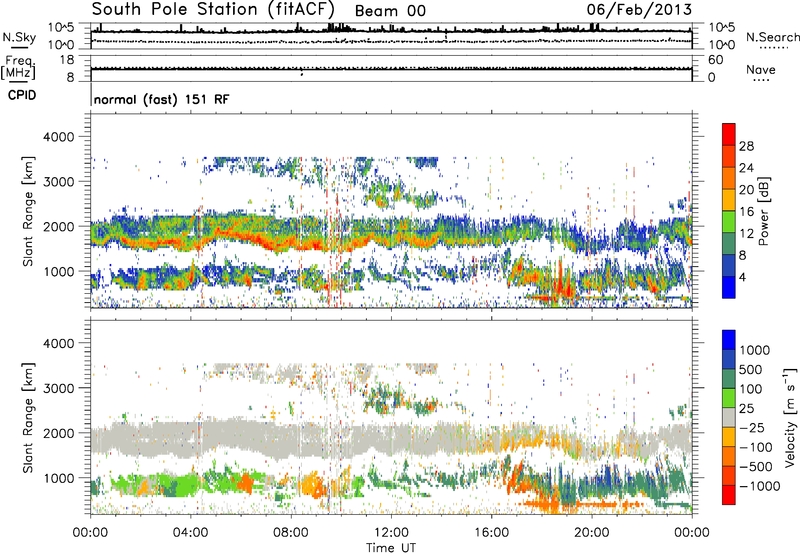Click the 'Slant Range [km]' label of the power panel
The height and width of the screenshot is (554, 800).
click(28, 211)
